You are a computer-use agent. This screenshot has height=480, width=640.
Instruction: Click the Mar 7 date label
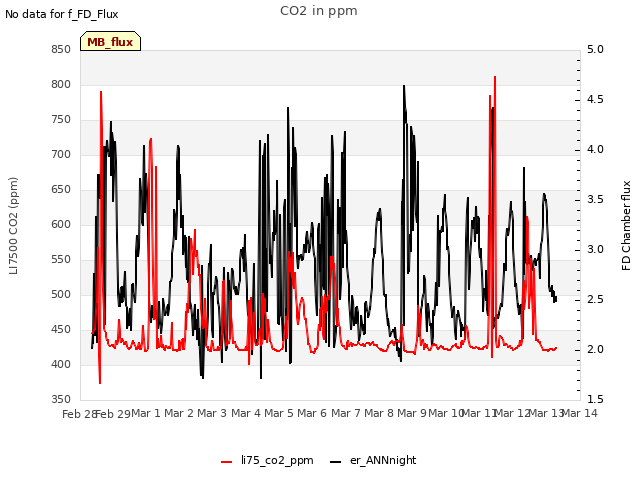346,413
